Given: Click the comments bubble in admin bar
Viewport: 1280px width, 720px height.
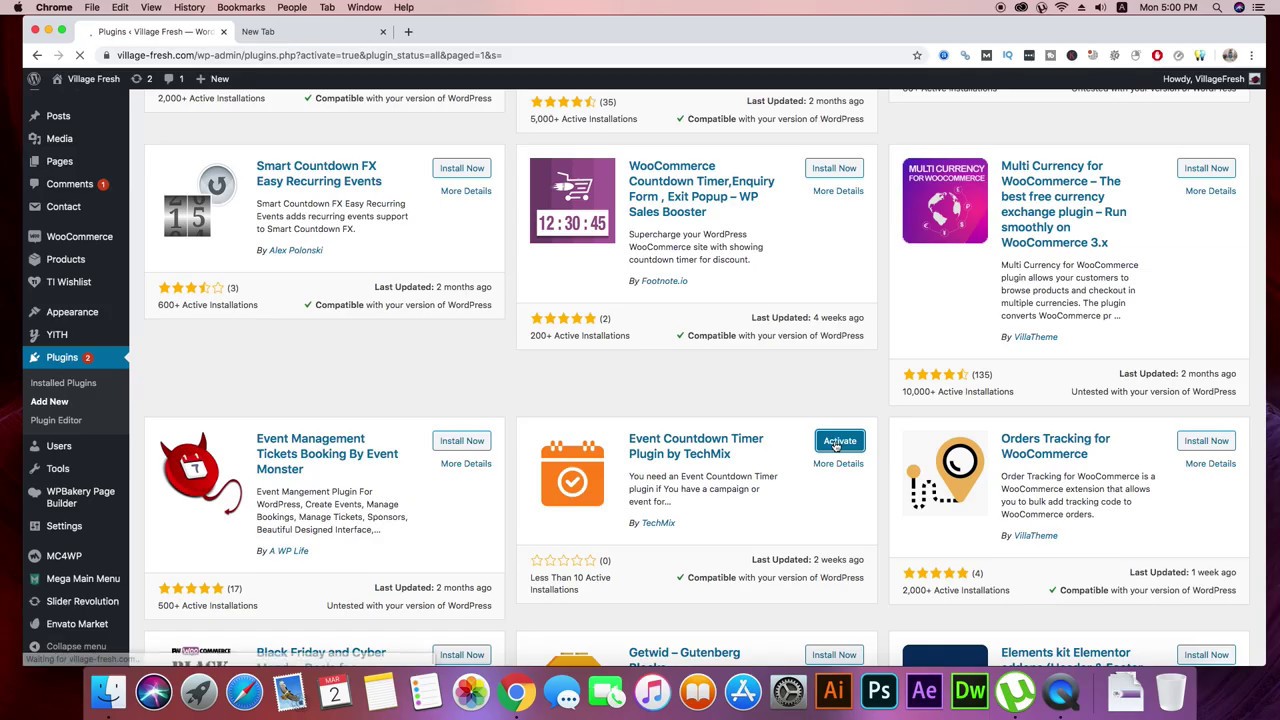Looking at the screenshot, I should tap(174, 79).
